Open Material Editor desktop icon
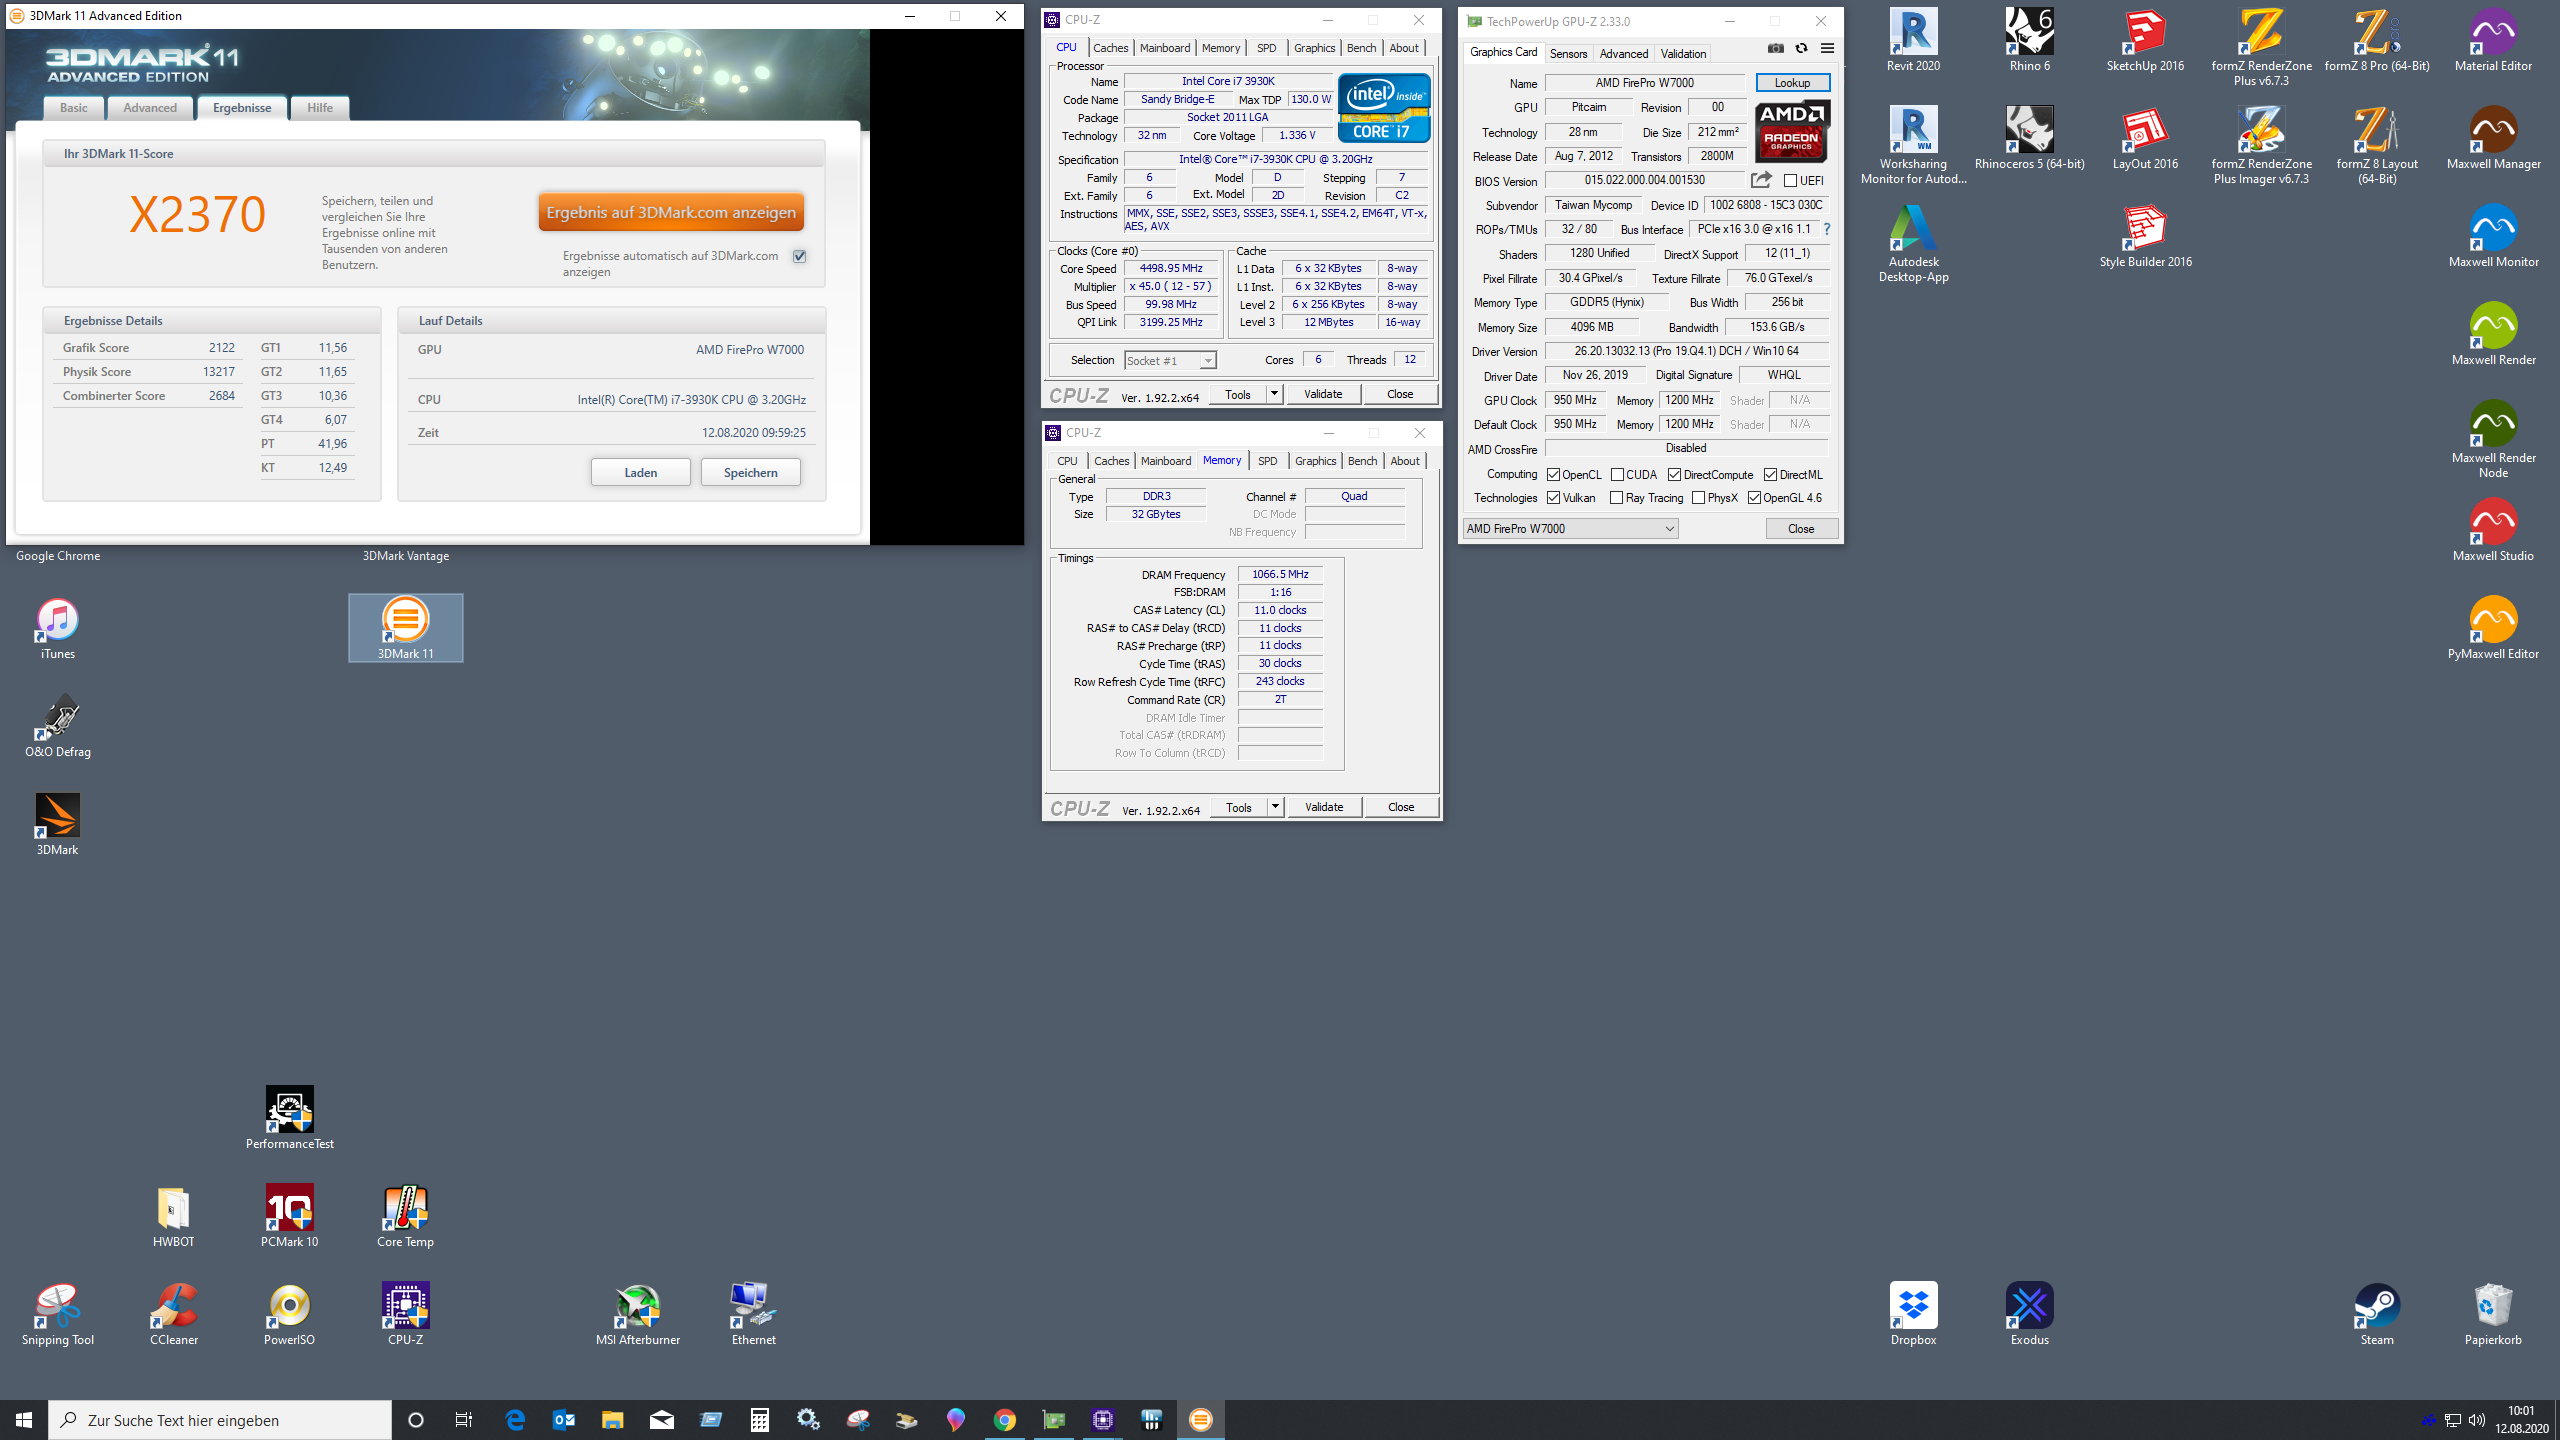 [x=2493, y=40]
